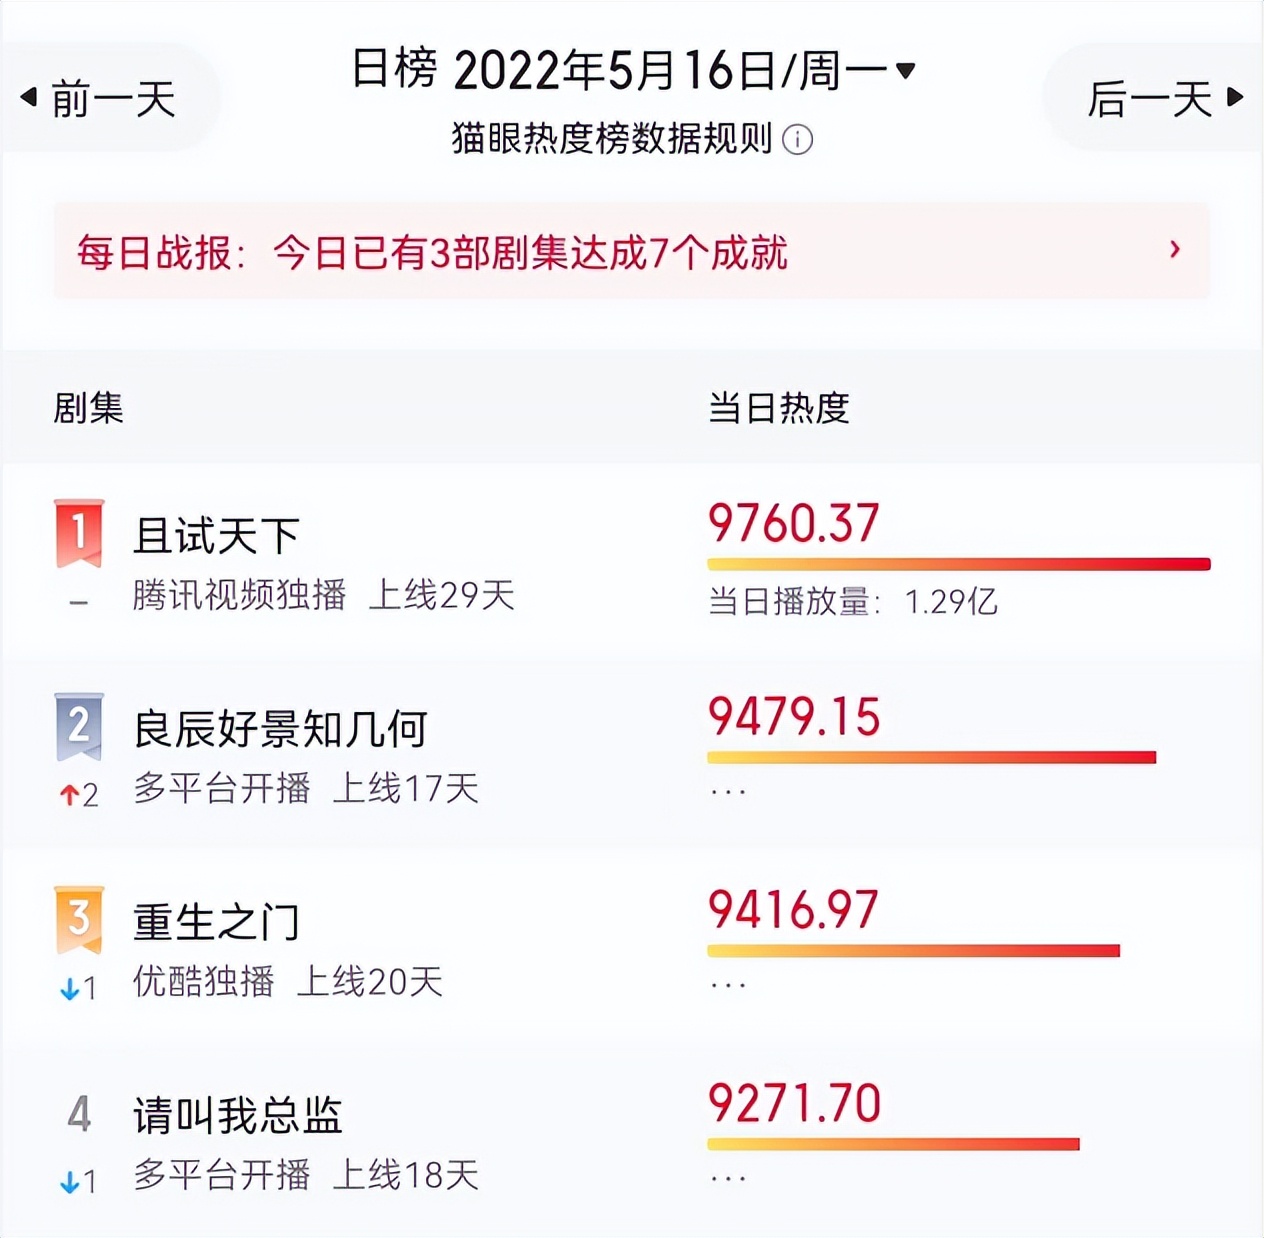Viewport: 1264px width, 1238px height.
Task: Switch to the 剧集 column header
Action: point(87,410)
